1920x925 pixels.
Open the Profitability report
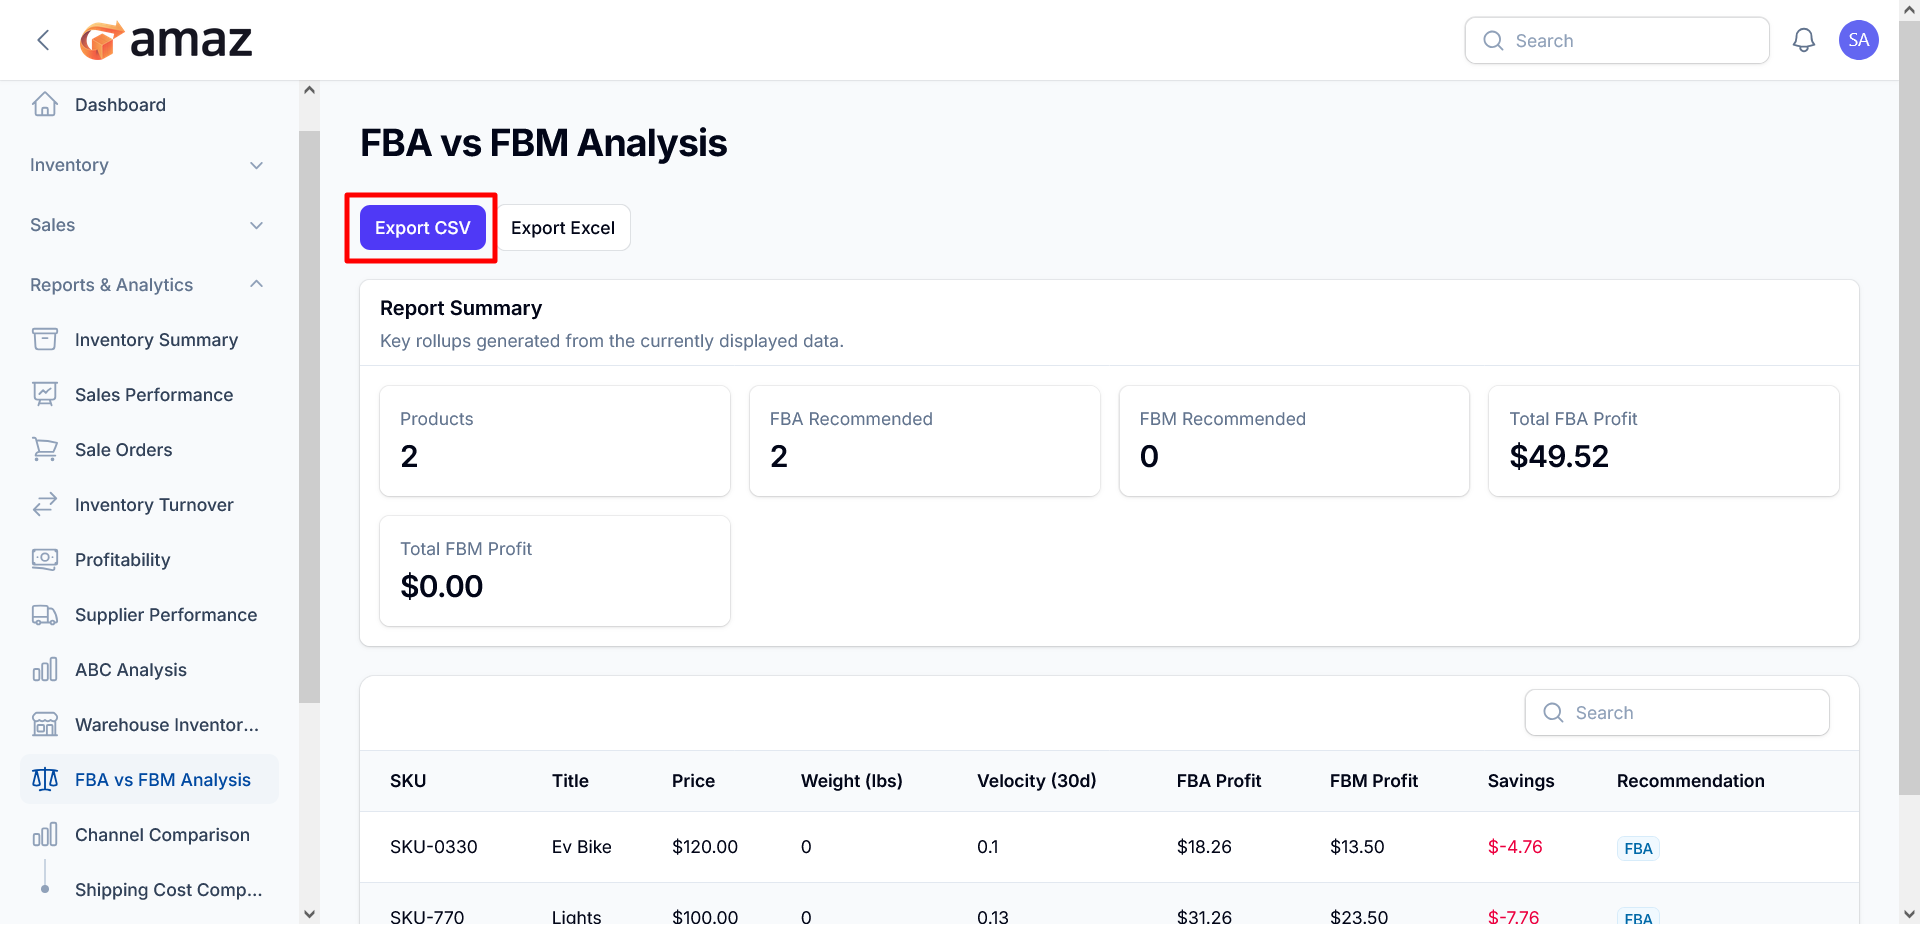(149, 560)
